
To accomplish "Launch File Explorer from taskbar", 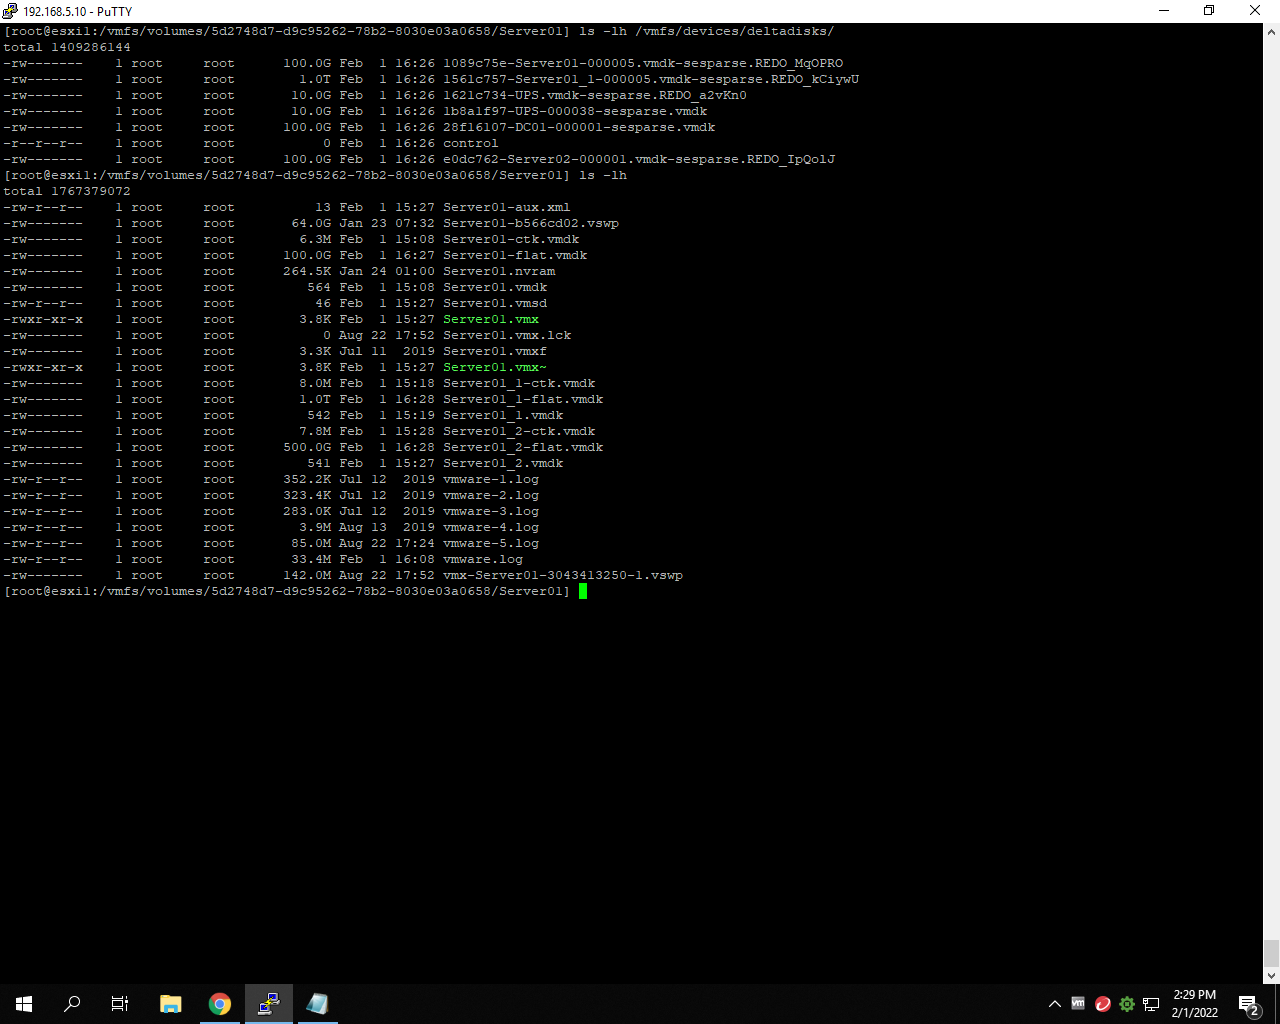I will [x=171, y=1004].
